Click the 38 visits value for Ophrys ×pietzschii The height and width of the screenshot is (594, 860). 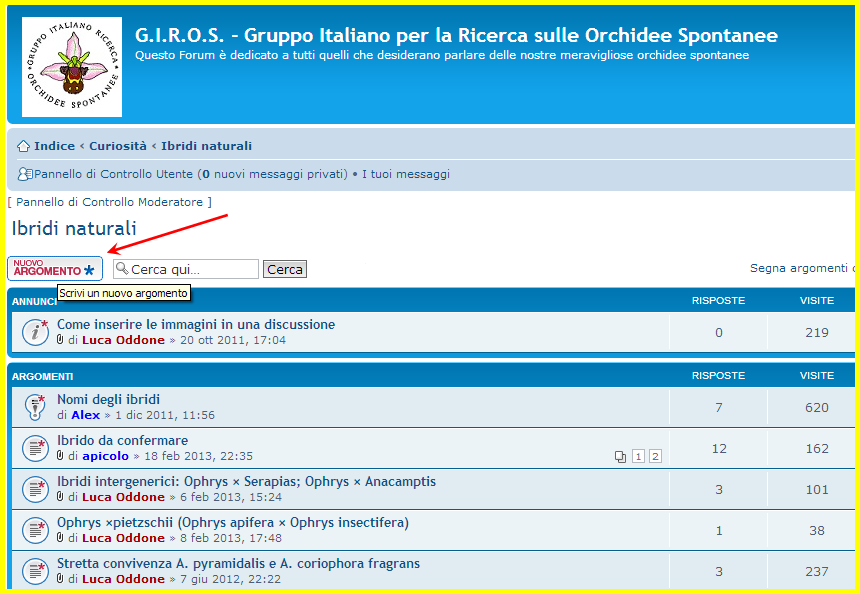(817, 530)
